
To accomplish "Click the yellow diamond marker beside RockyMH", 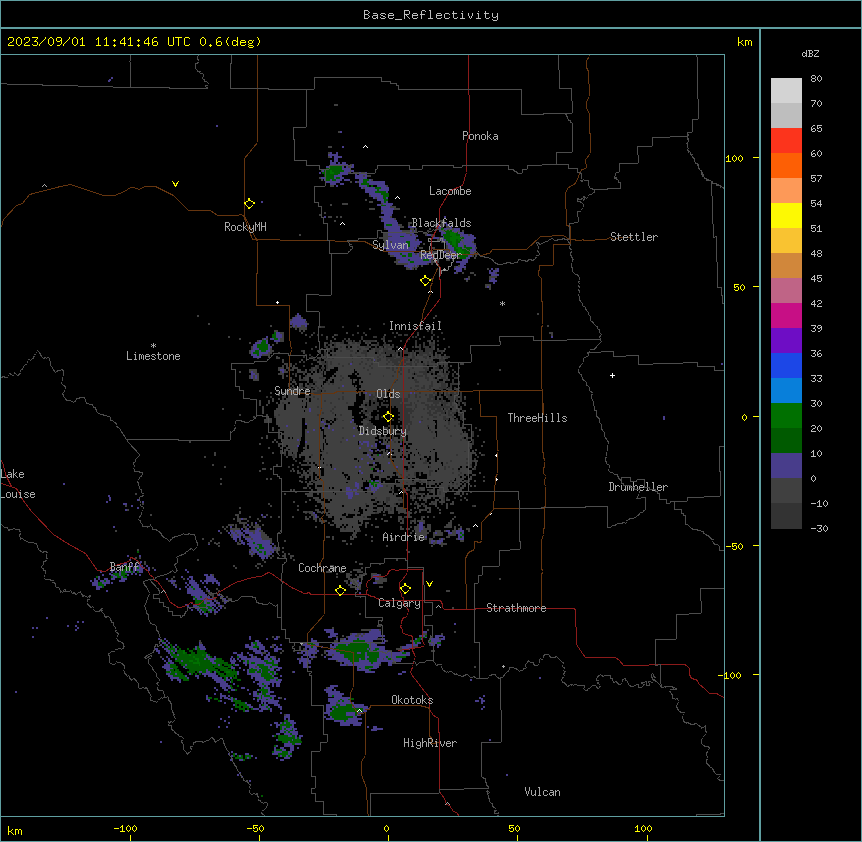I will click(249, 204).
